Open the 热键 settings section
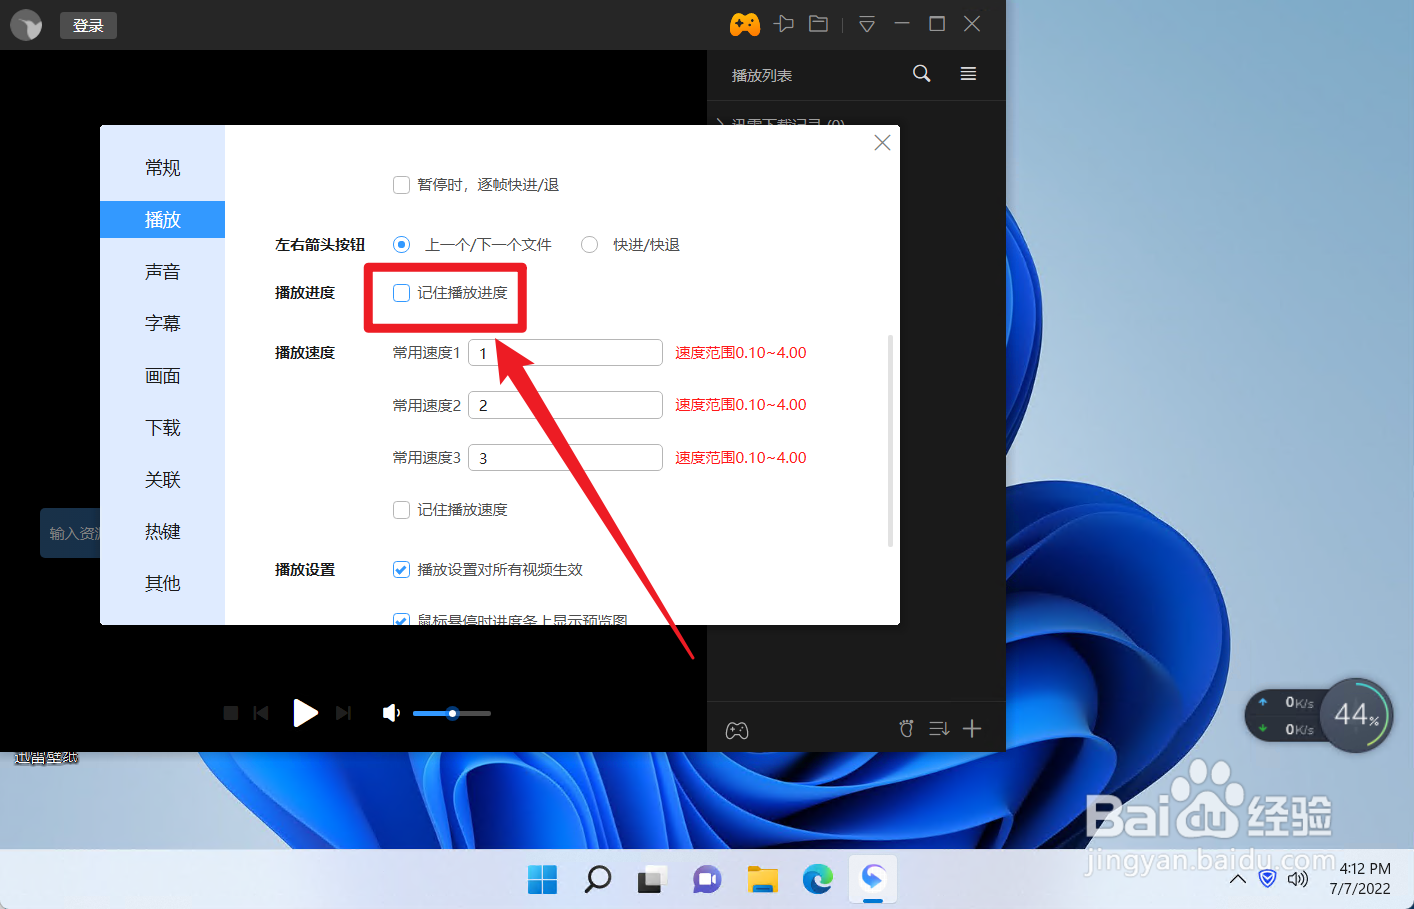Viewport: 1414px width, 909px height. (x=162, y=531)
